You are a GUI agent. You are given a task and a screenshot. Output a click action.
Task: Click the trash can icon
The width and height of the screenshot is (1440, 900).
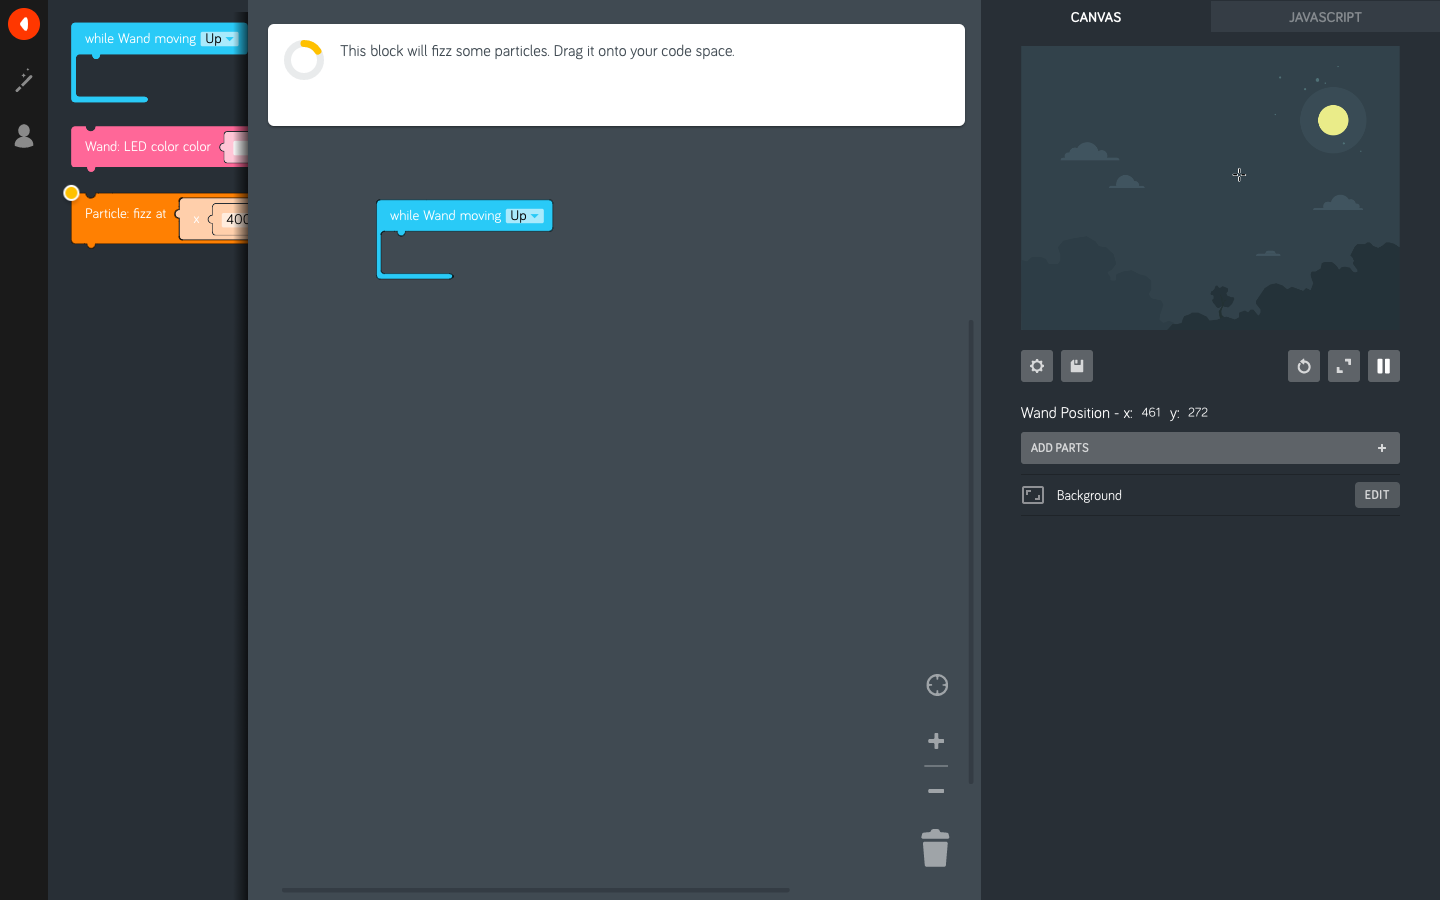pos(935,848)
